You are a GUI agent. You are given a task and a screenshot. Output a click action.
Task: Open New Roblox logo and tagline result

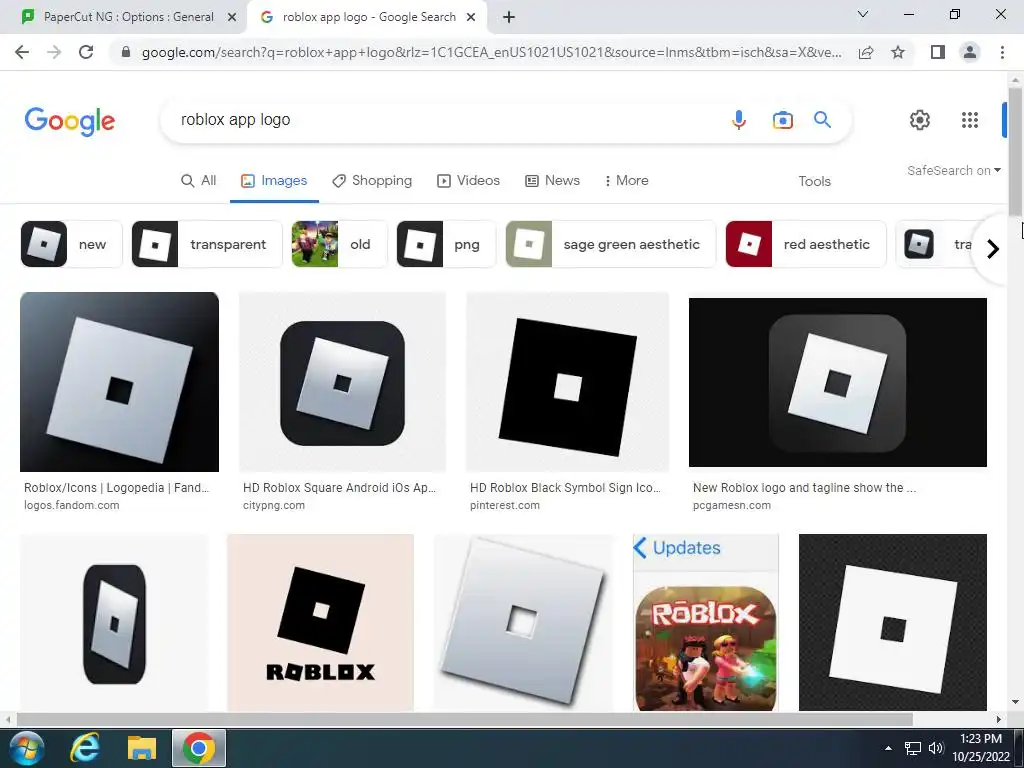tap(805, 488)
